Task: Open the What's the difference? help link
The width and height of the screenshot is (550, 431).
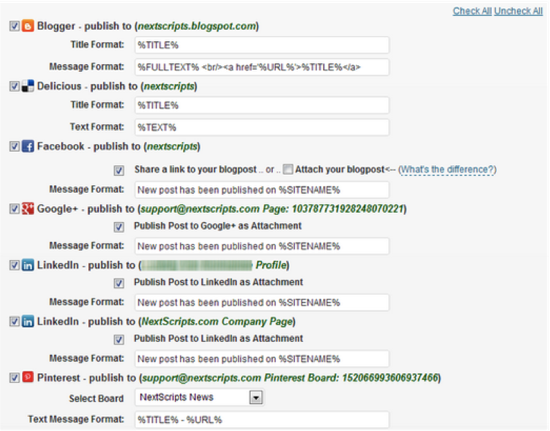Action: pos(447,170)
